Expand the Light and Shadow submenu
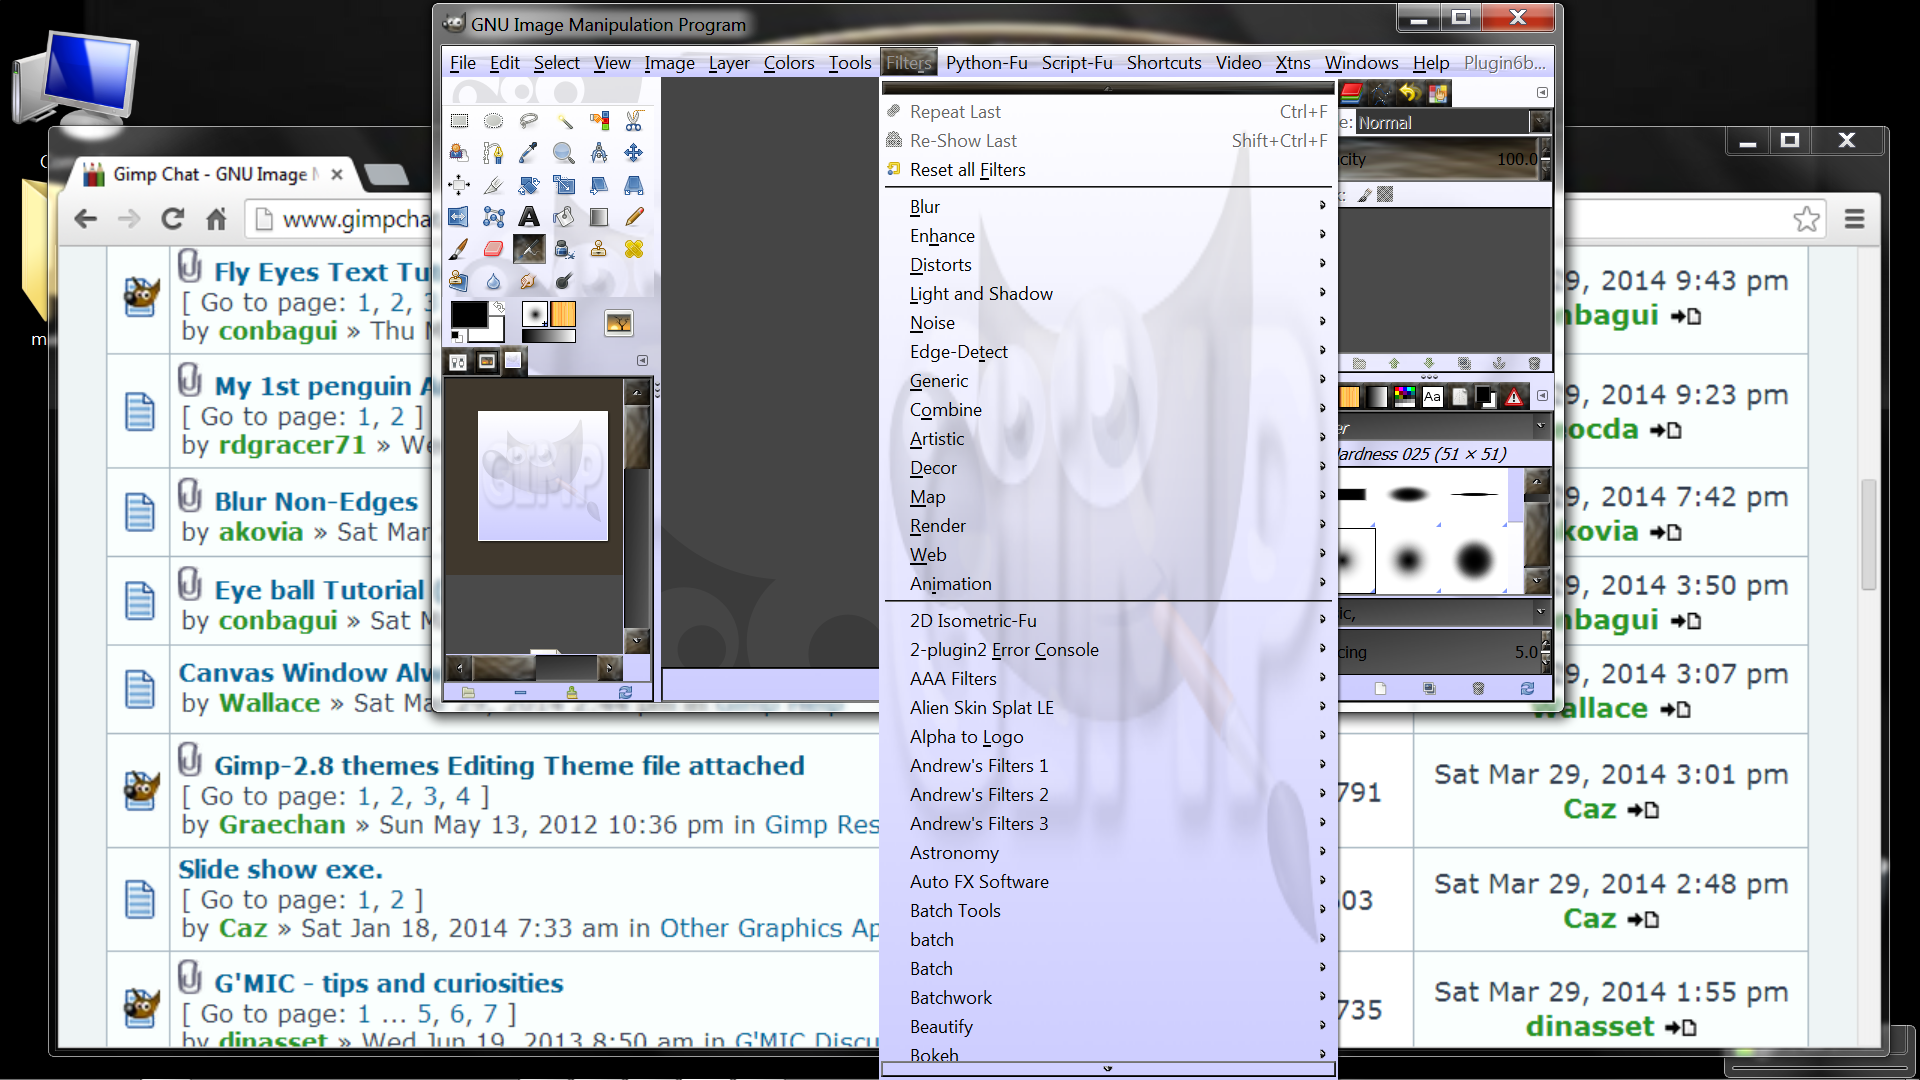 click(1108, 294)
